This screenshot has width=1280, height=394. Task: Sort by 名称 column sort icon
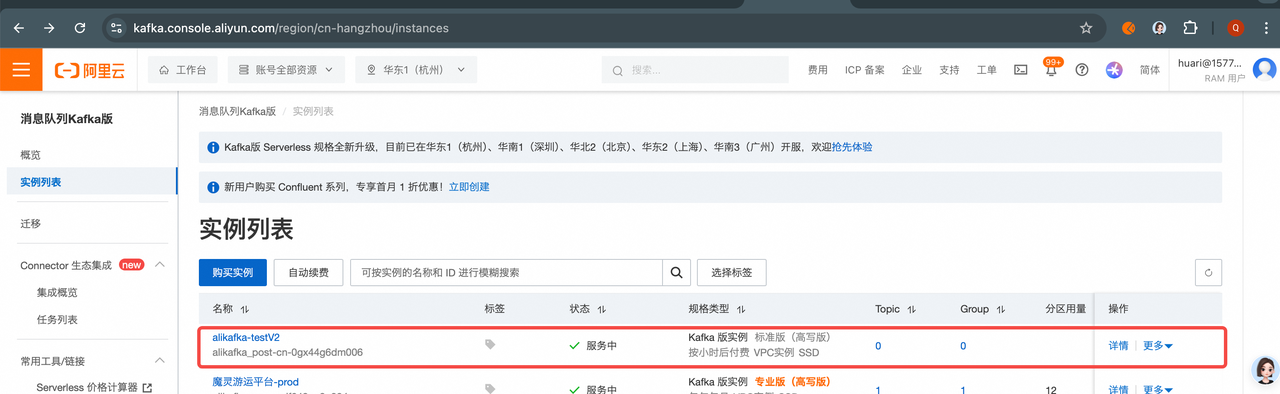pyautogui.click(x=245, y=310)
